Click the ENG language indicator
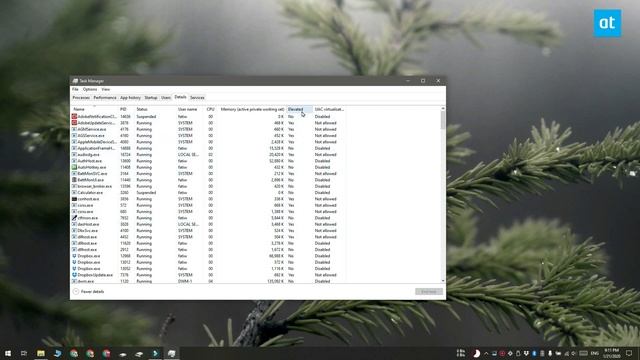Screen dimensions: 640x360 [595, 353]
